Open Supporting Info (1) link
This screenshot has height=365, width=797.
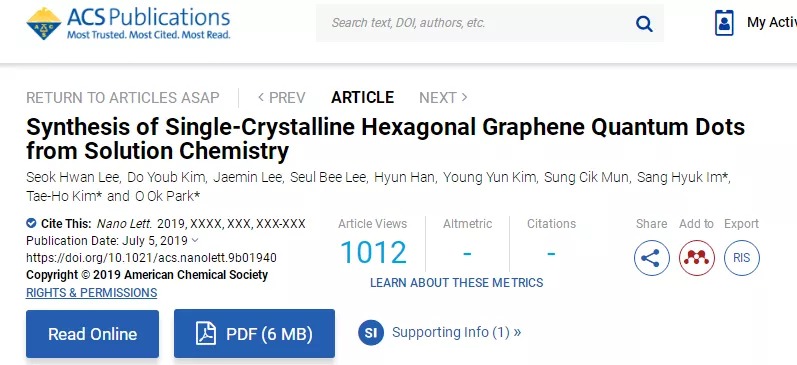coord(456,332)
